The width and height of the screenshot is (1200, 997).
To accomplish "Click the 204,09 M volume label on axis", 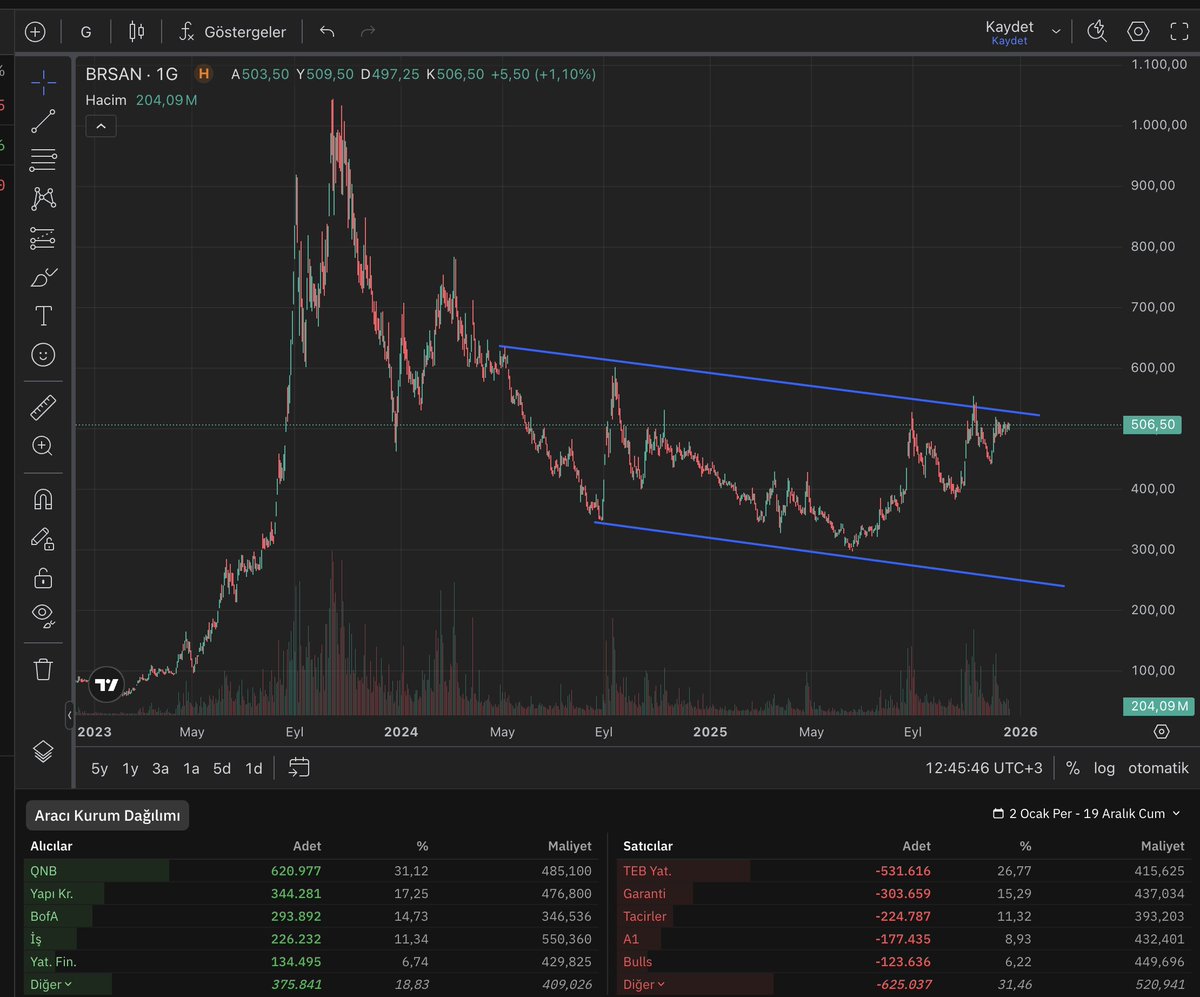I will (1159, 706).
